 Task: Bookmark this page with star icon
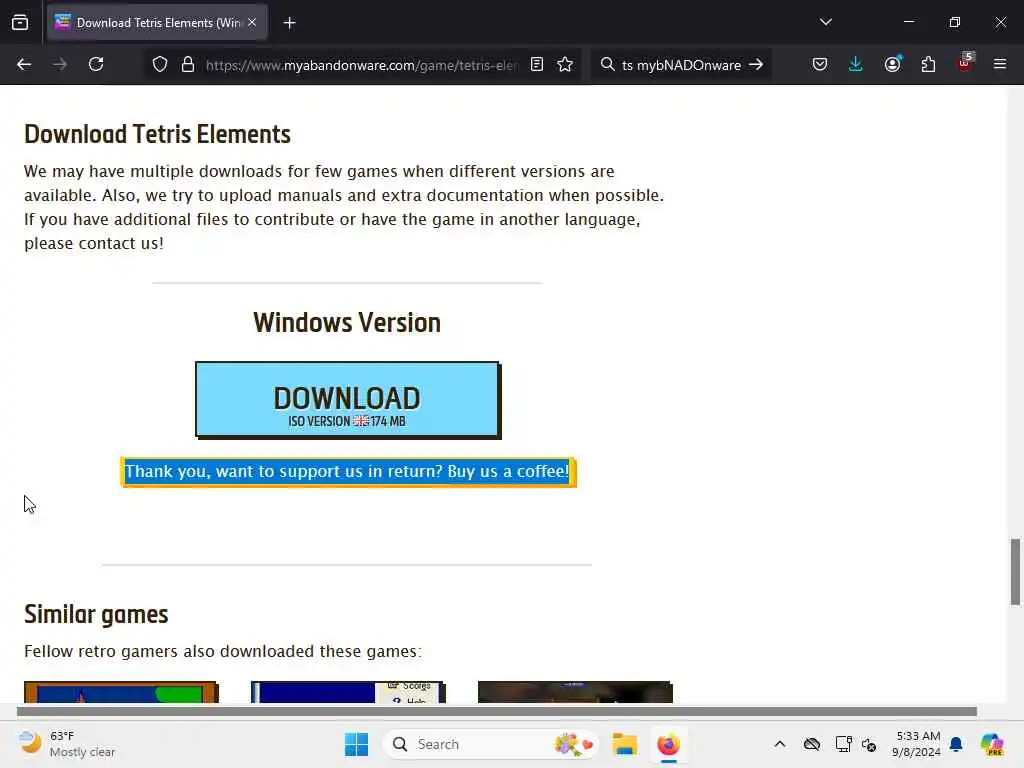[x=565, y=65]
